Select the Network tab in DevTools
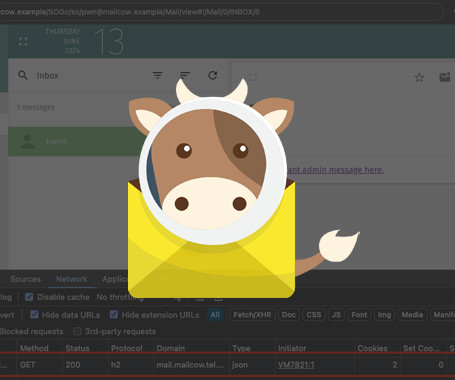The width and height of the screenshot is (455, 380). pos(71,279)
